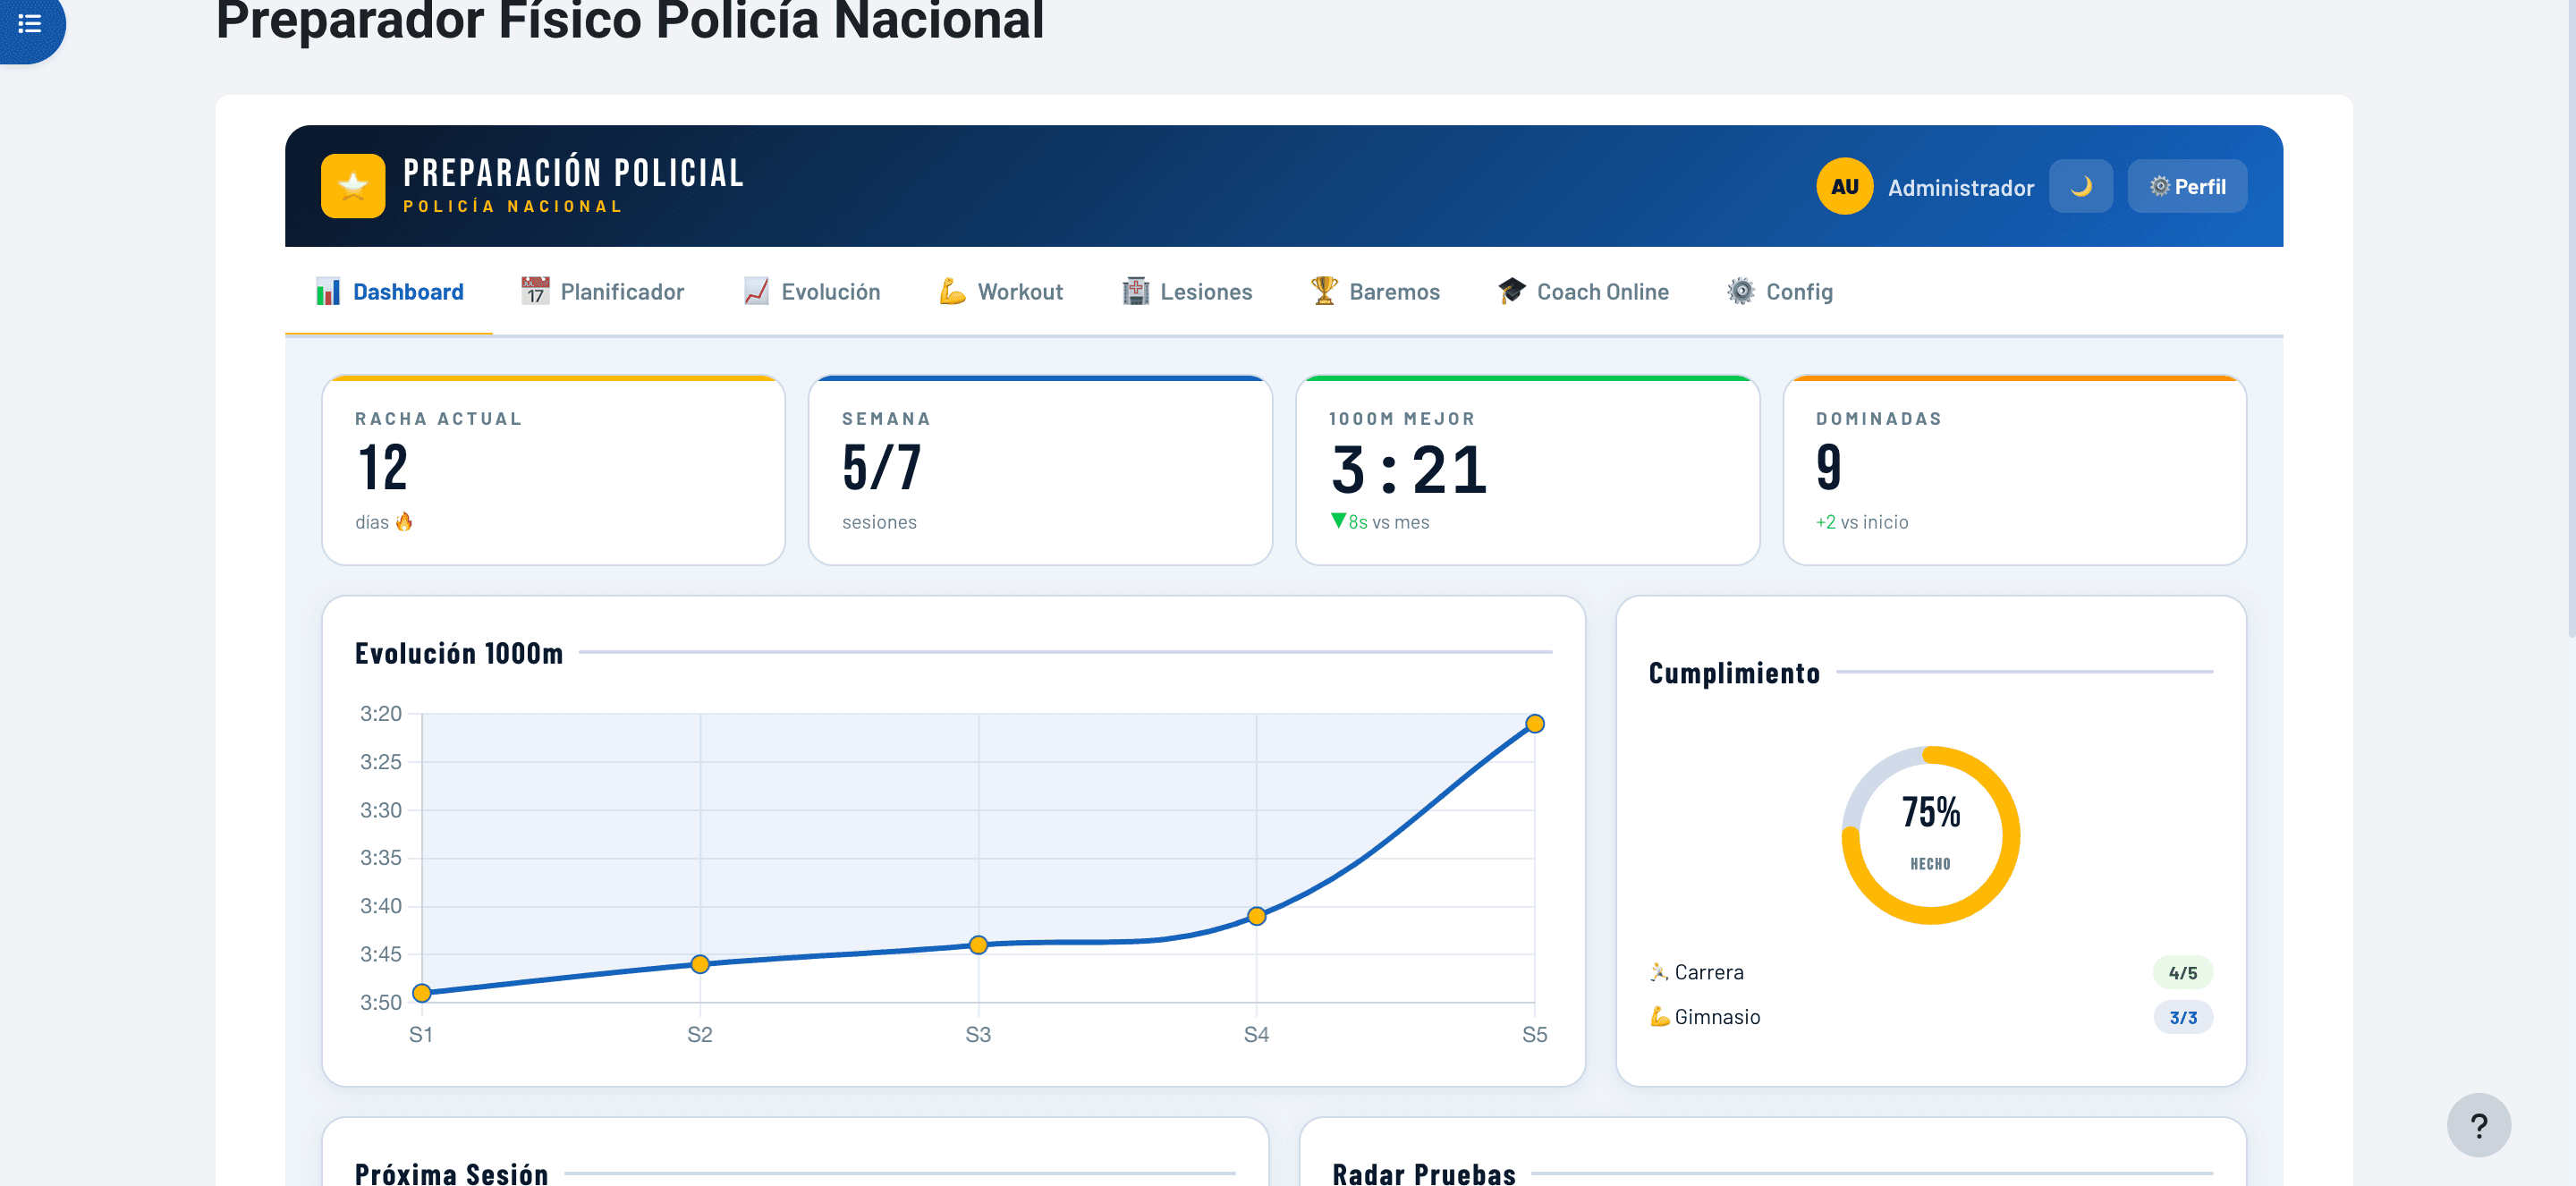Viewport: 2576px width, 1186px height.
Task: View the Baremos tab
Action: point(1376,291)
